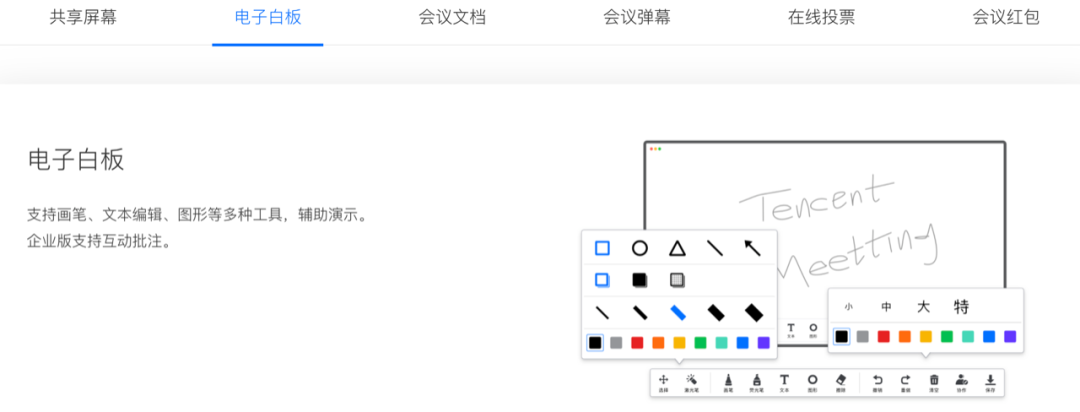This screenshot has width=1080, height=412.
Task: Go to the 会议文档 tab
Action: click(x=453, y=17)
